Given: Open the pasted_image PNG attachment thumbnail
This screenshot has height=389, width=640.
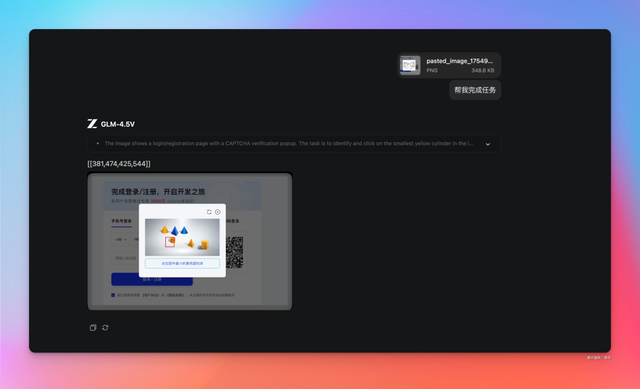Looking at the screenshot, I should [410, 65].
